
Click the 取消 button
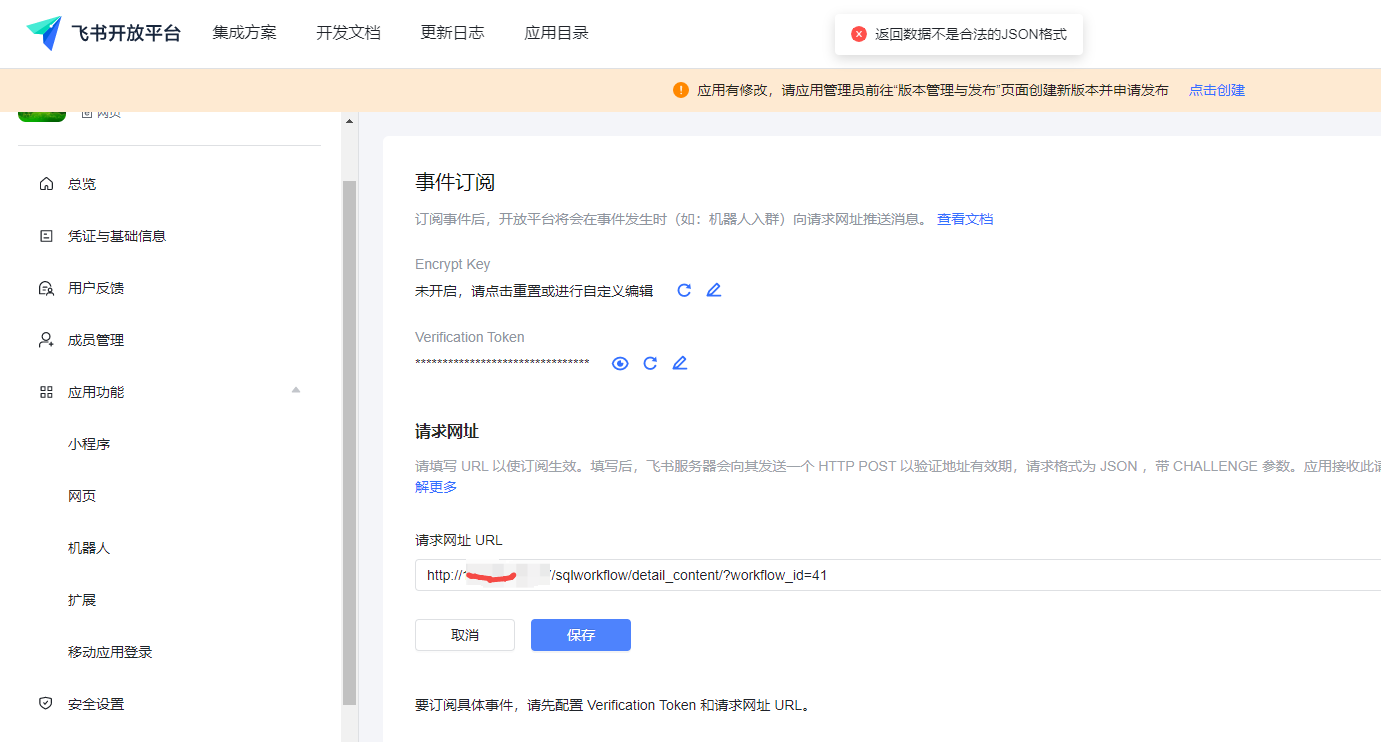pyautogui.click(x=465, y=635)
